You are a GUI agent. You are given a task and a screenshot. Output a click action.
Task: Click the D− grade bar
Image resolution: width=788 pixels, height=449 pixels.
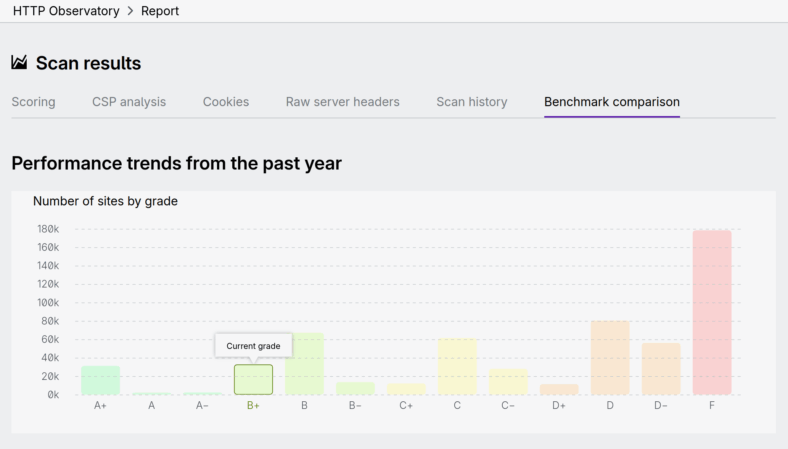pos(661,369)
